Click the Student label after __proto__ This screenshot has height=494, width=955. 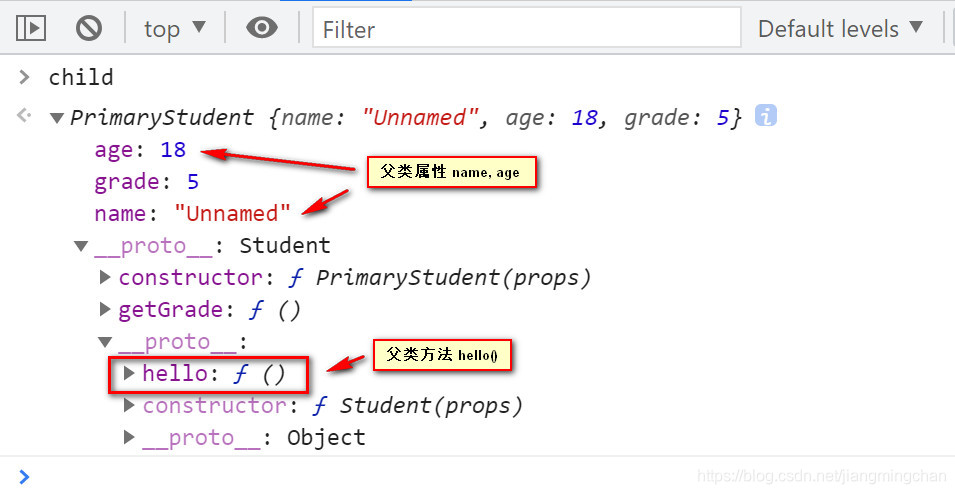click(284, 245)
